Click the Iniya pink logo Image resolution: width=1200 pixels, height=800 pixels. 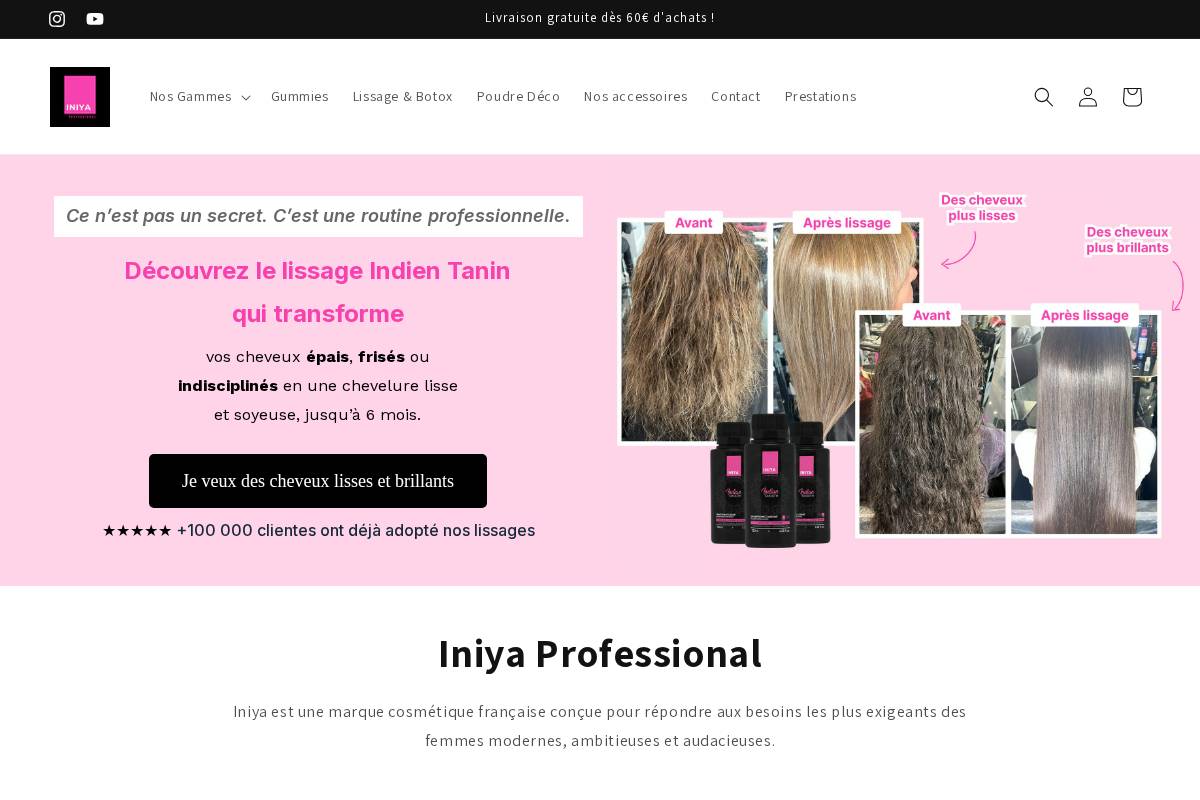tap(80, 96)
